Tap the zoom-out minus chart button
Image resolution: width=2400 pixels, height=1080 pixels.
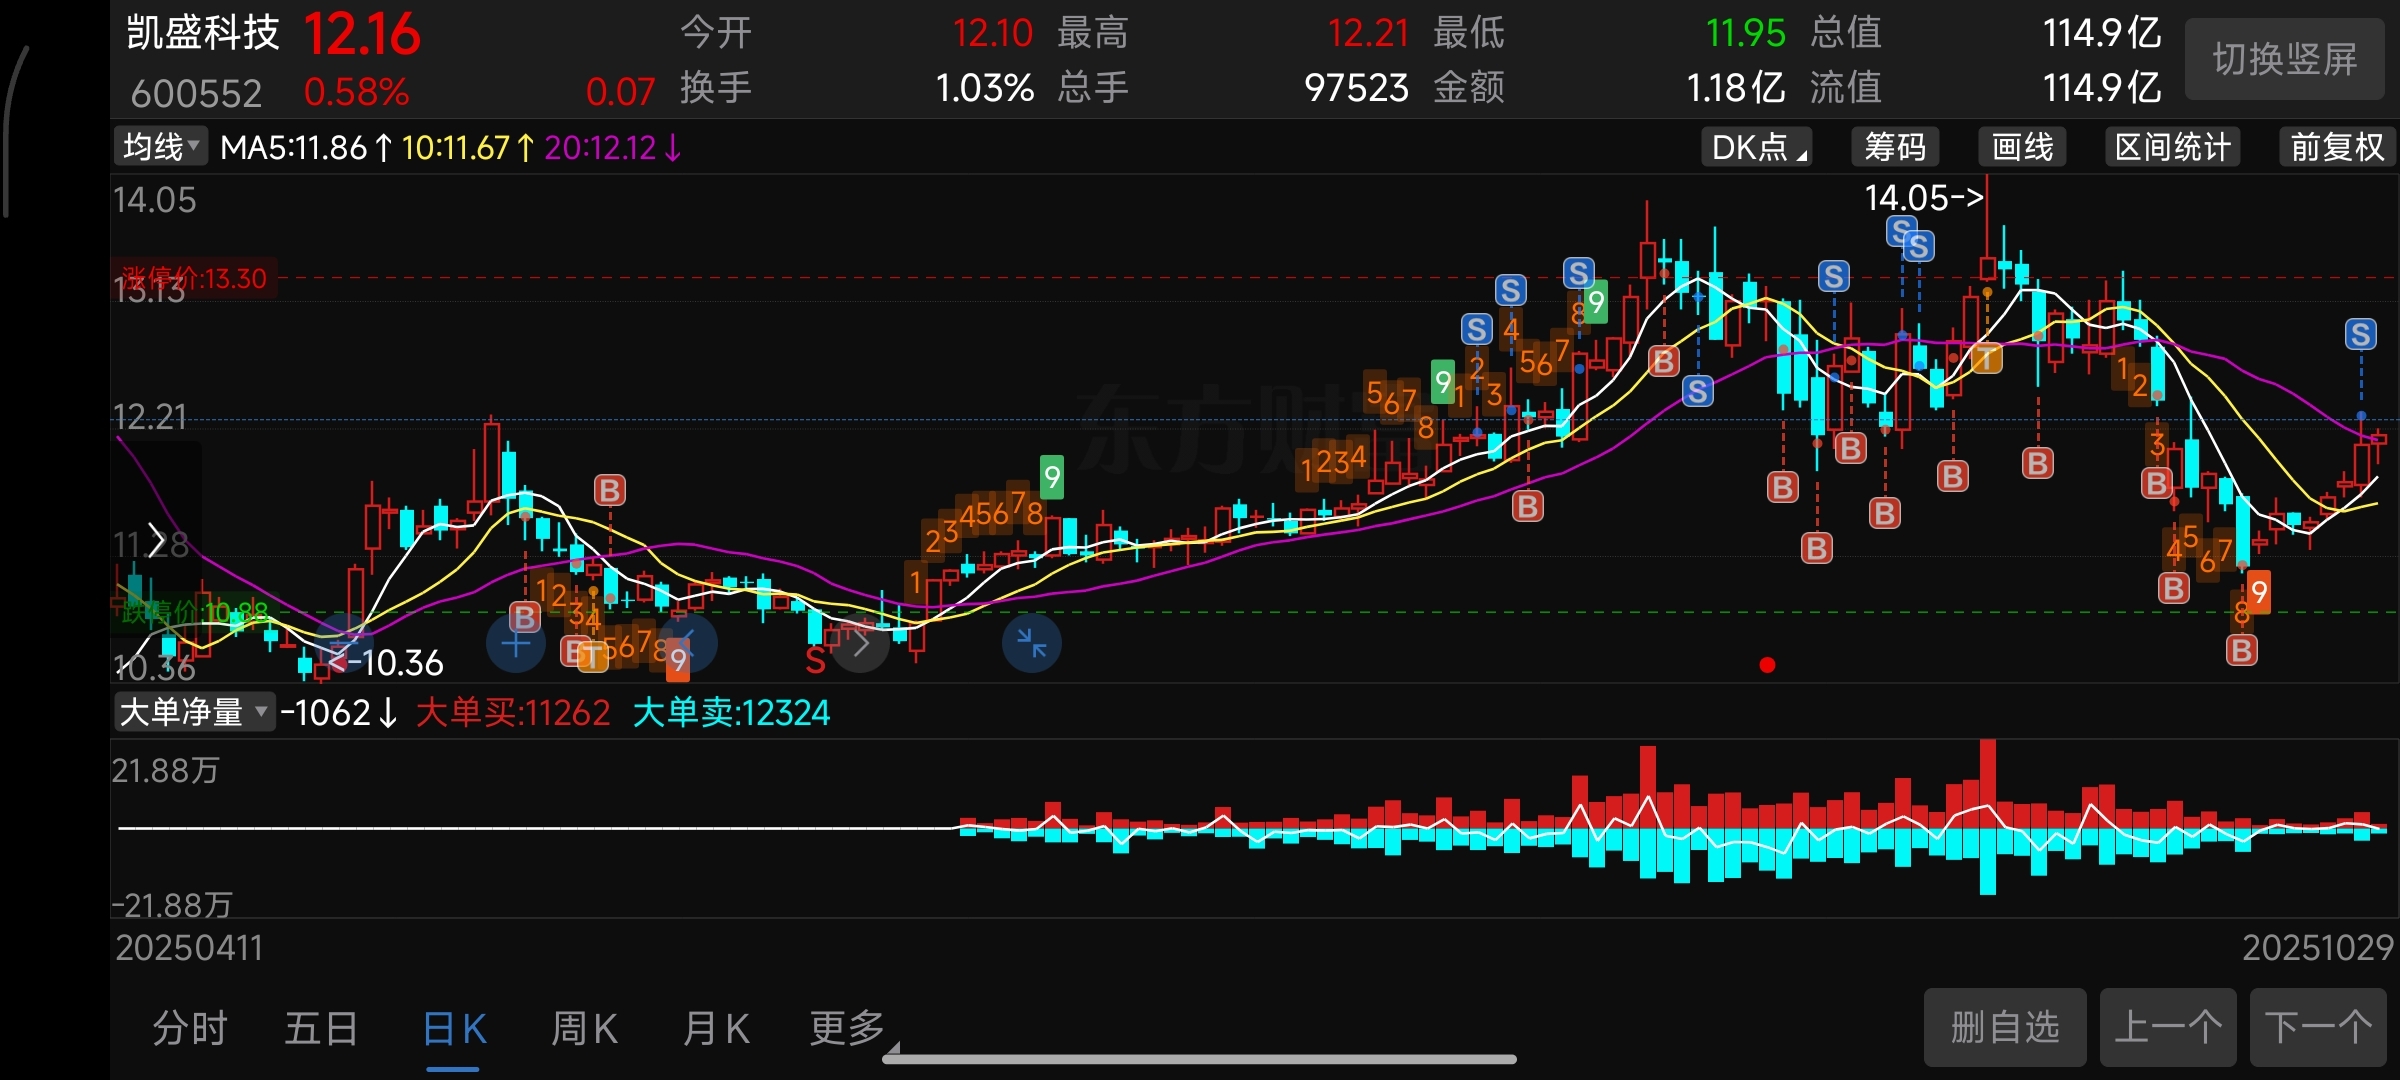tap(344, 644)
